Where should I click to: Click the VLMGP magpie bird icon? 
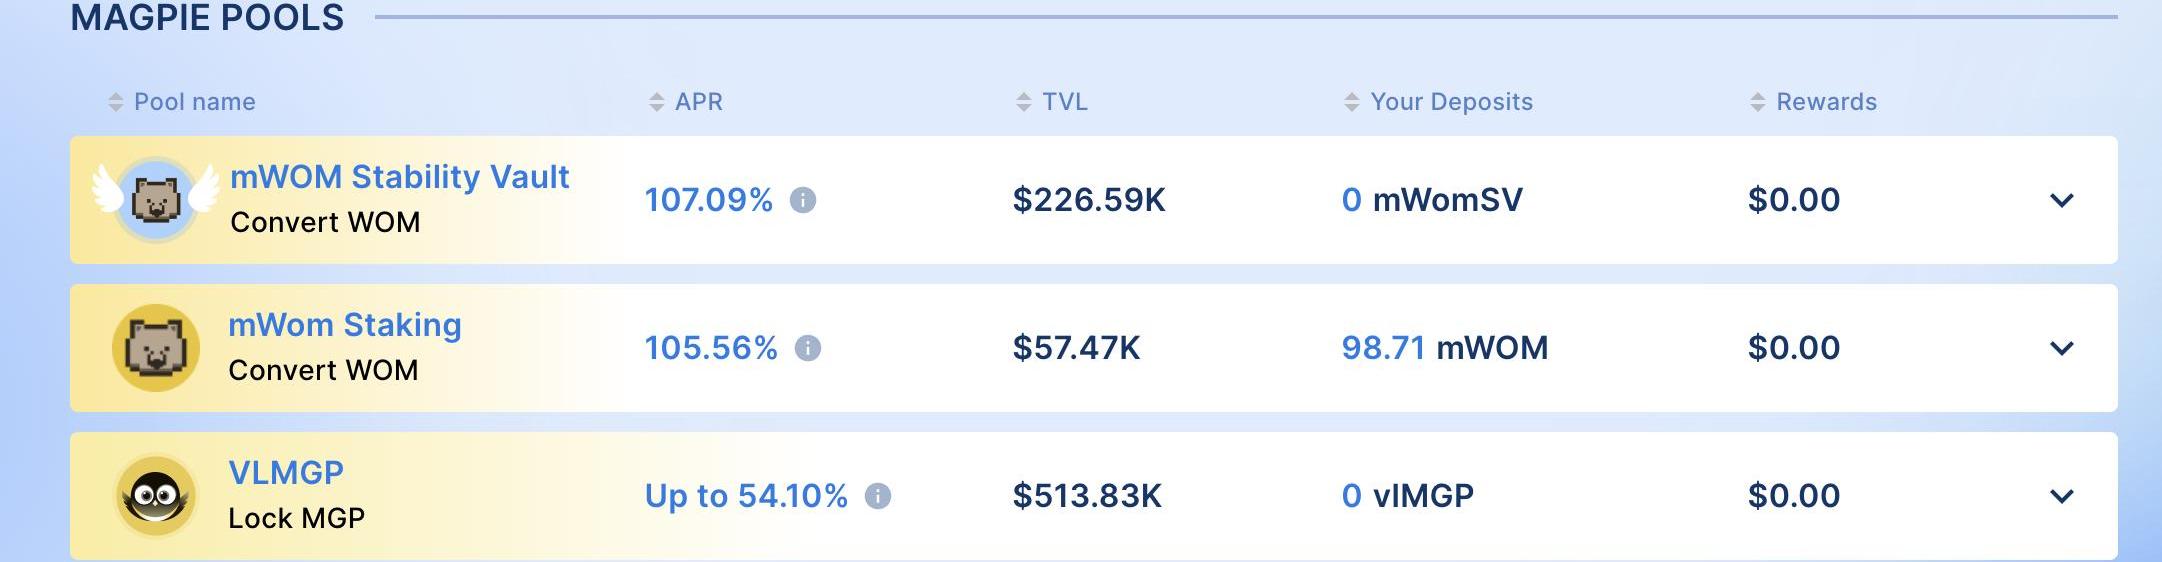[x=156, y=496]
